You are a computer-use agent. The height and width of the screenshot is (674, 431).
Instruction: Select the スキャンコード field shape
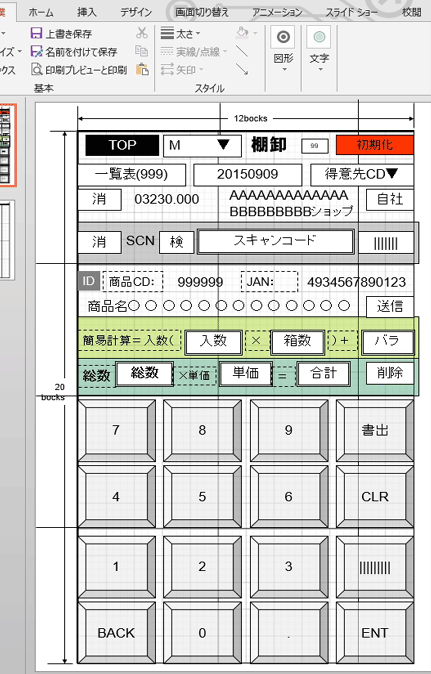tap(275, 241)
